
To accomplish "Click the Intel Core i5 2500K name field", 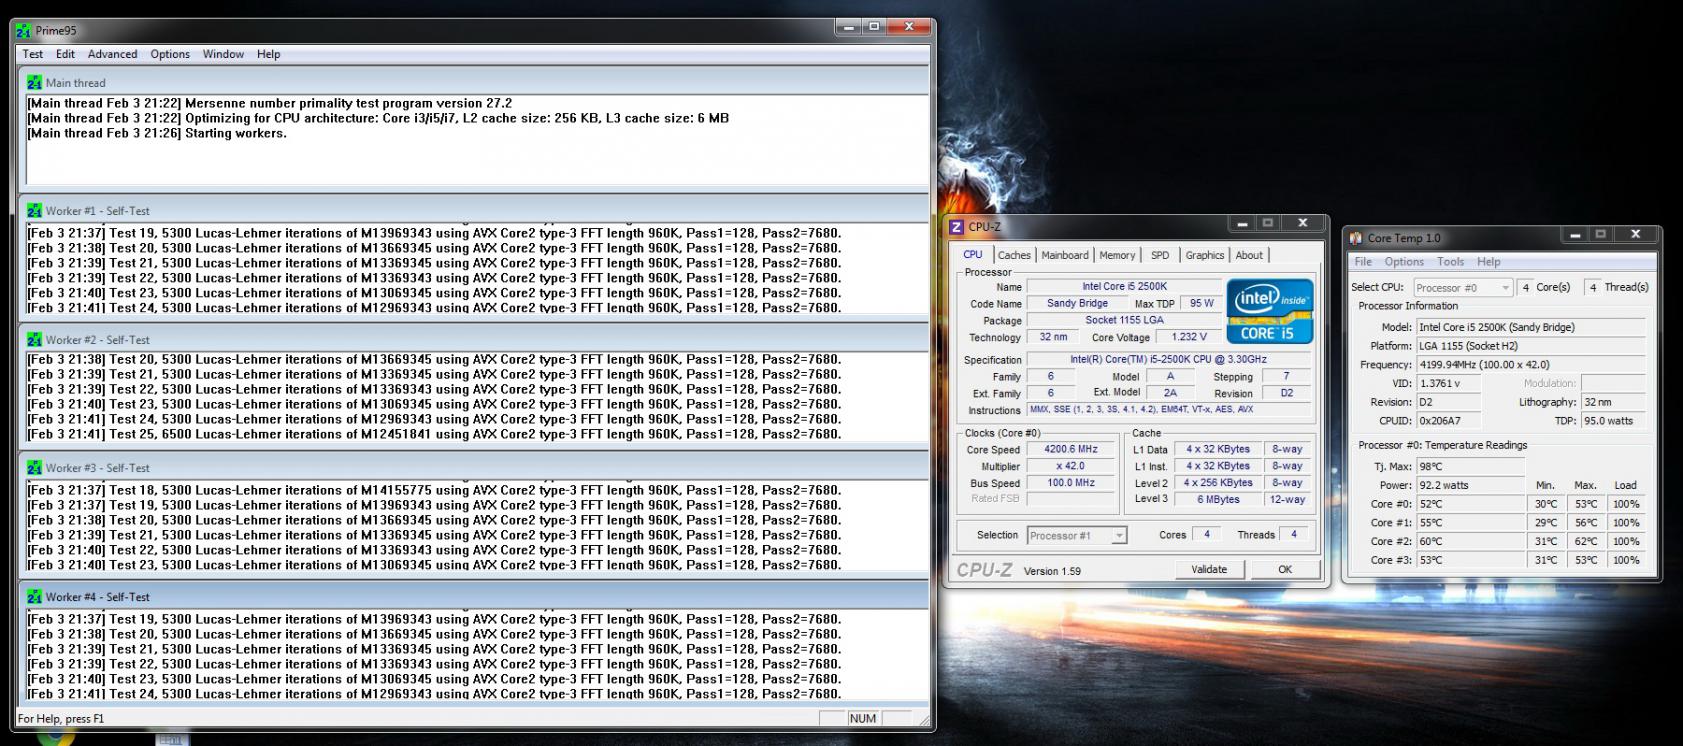I will click(1124, 287).
